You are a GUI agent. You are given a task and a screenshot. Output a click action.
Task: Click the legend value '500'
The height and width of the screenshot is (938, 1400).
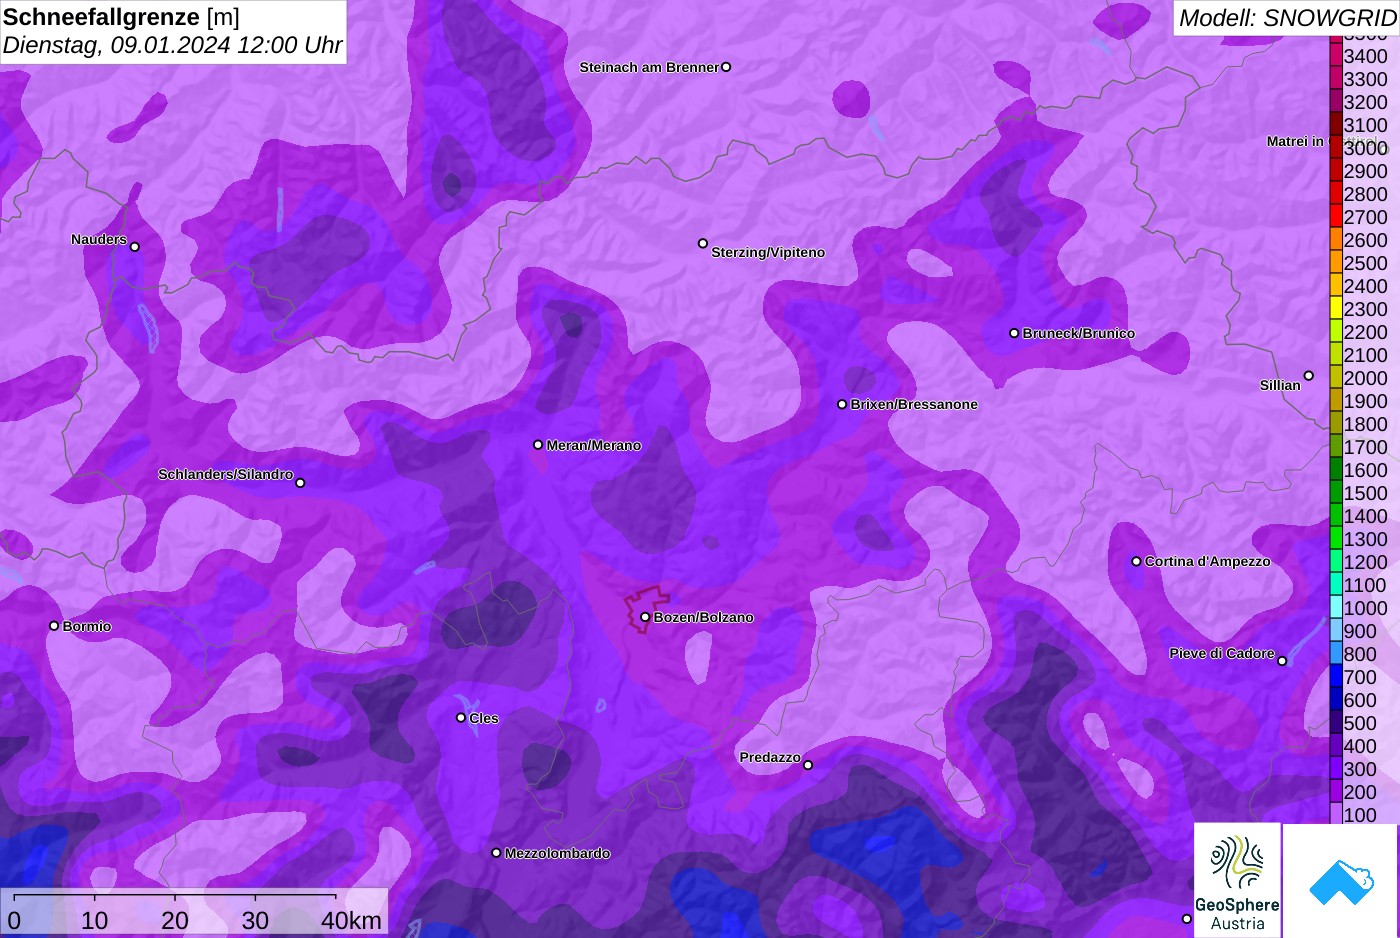coord(1360,723)
